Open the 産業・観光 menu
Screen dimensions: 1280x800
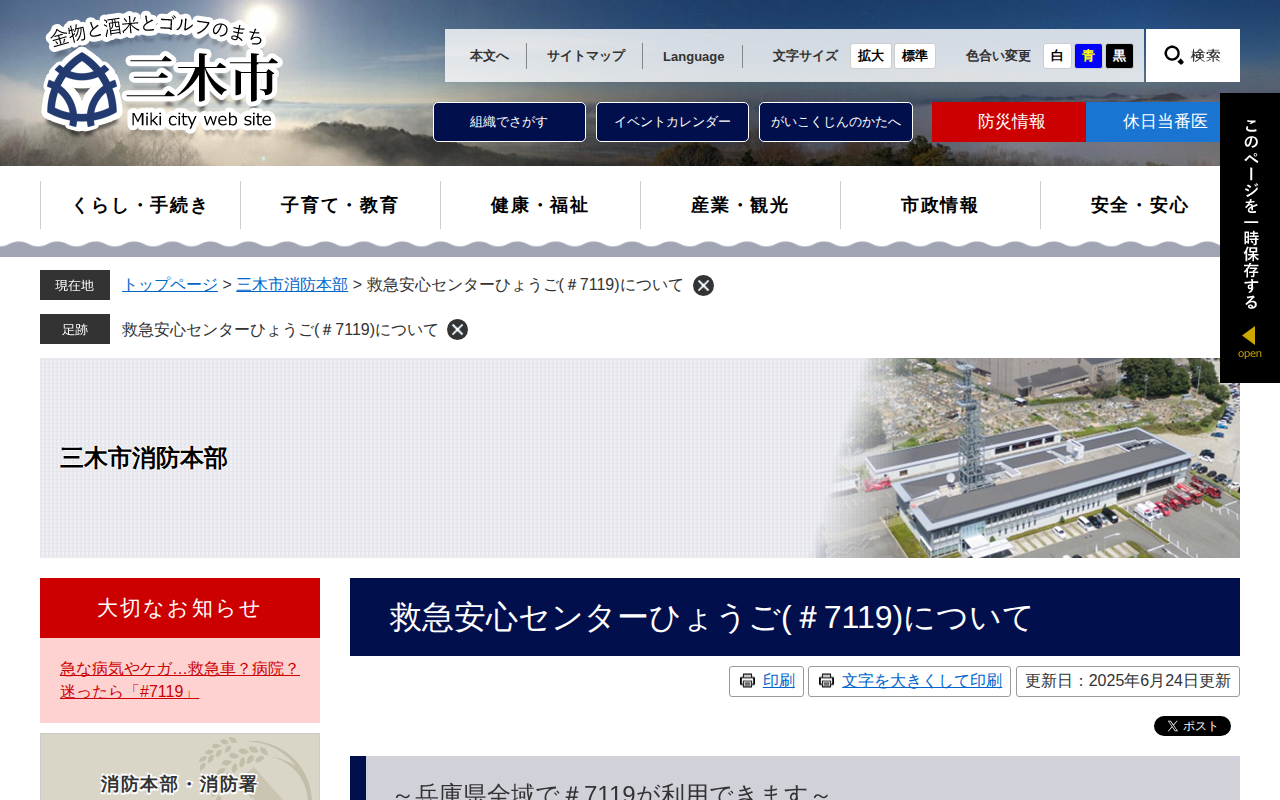click(740, 205)
